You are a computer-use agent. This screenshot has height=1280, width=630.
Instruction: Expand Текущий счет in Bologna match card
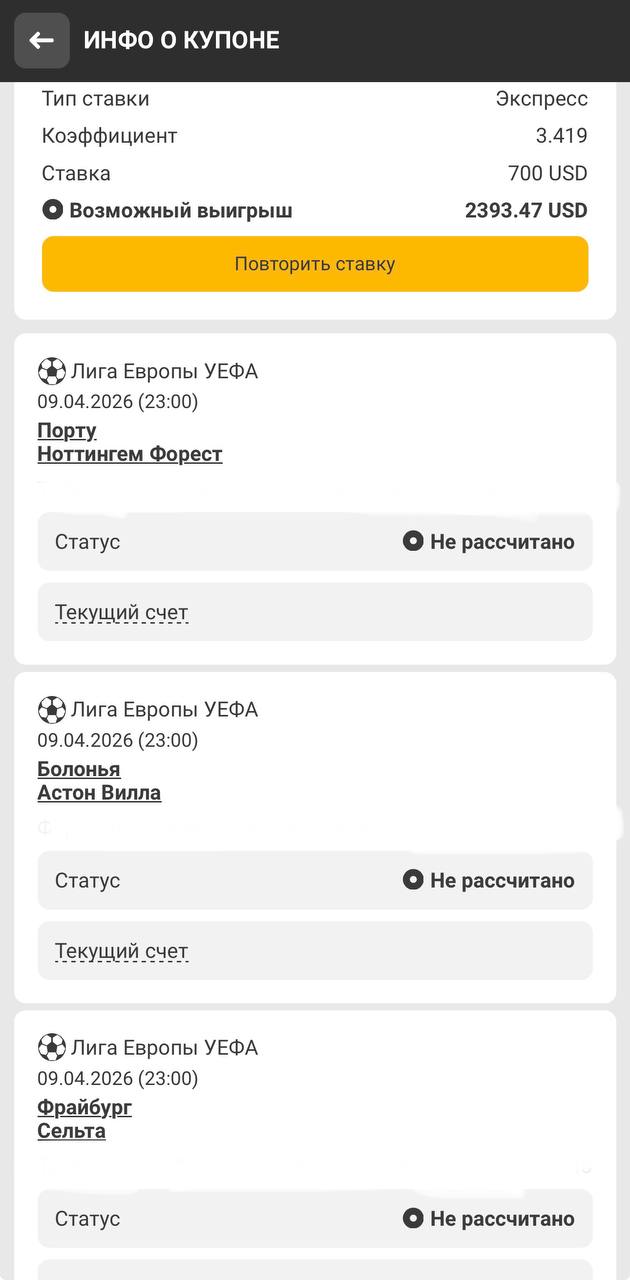click(121, 951)
